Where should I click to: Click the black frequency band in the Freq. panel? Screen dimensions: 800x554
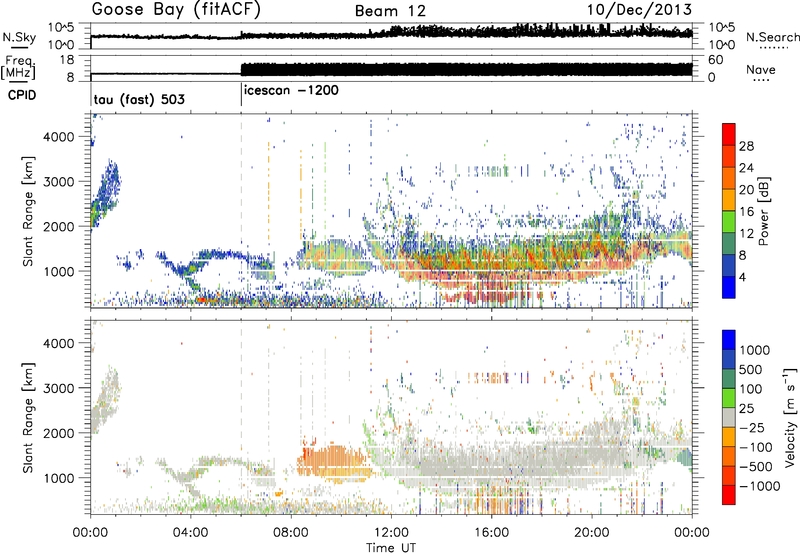(x=466, y=69)
